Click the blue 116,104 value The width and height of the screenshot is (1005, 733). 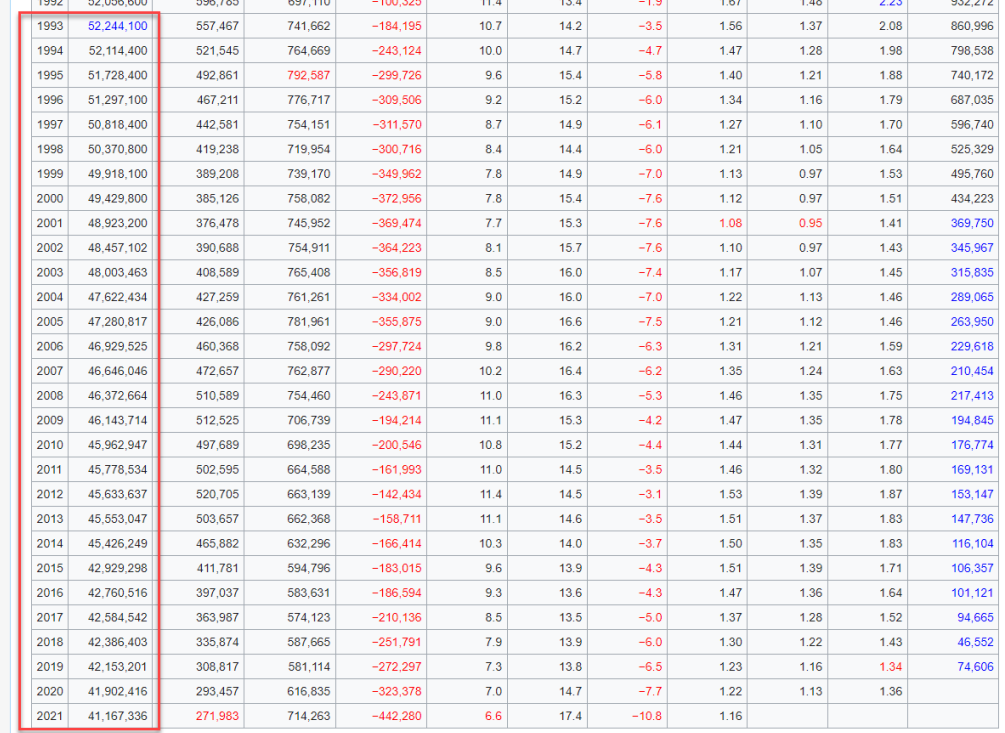tap(971, 543)
